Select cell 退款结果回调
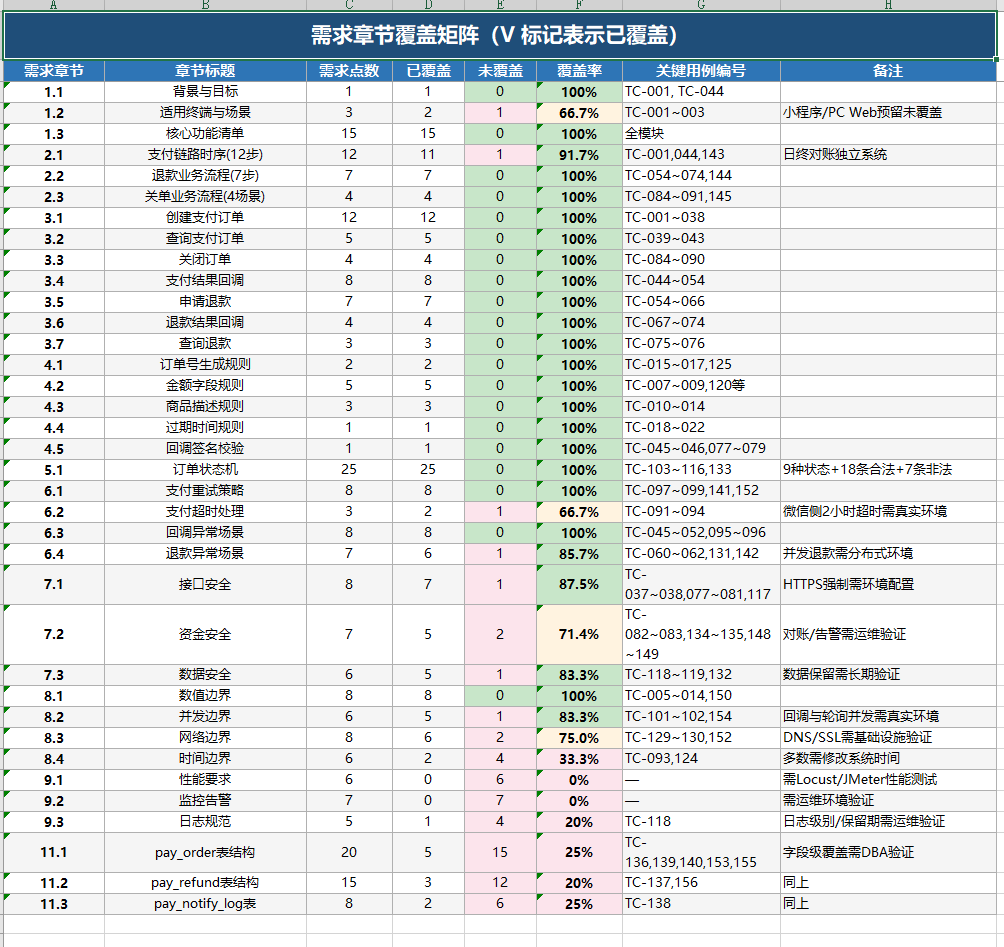This screenshot has height=947, width=1004. pyautogui.click(x=206, y=323)
